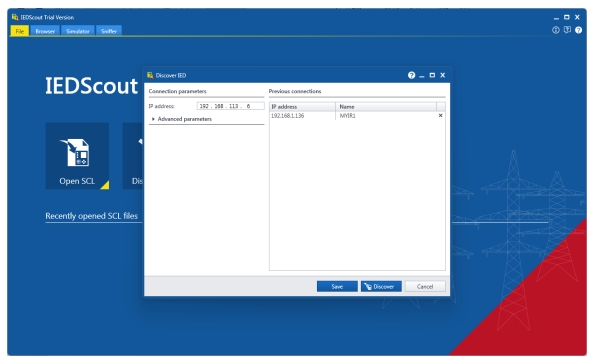
Task: Click the Save button
Action: [337, 287]
